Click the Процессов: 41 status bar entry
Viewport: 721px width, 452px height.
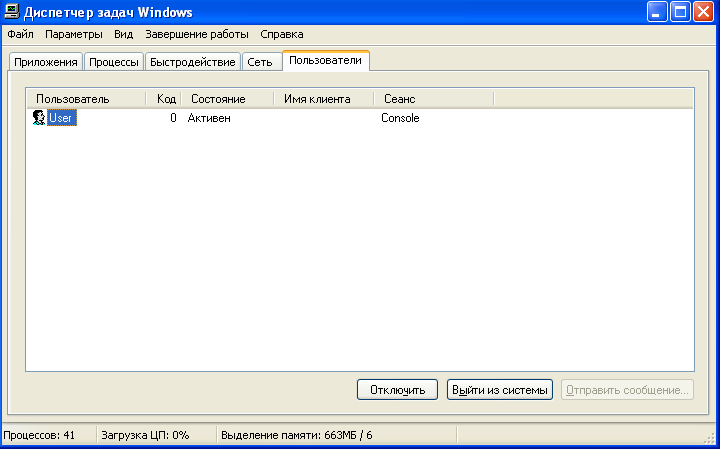pyautogui.click(x=49, y=435)
